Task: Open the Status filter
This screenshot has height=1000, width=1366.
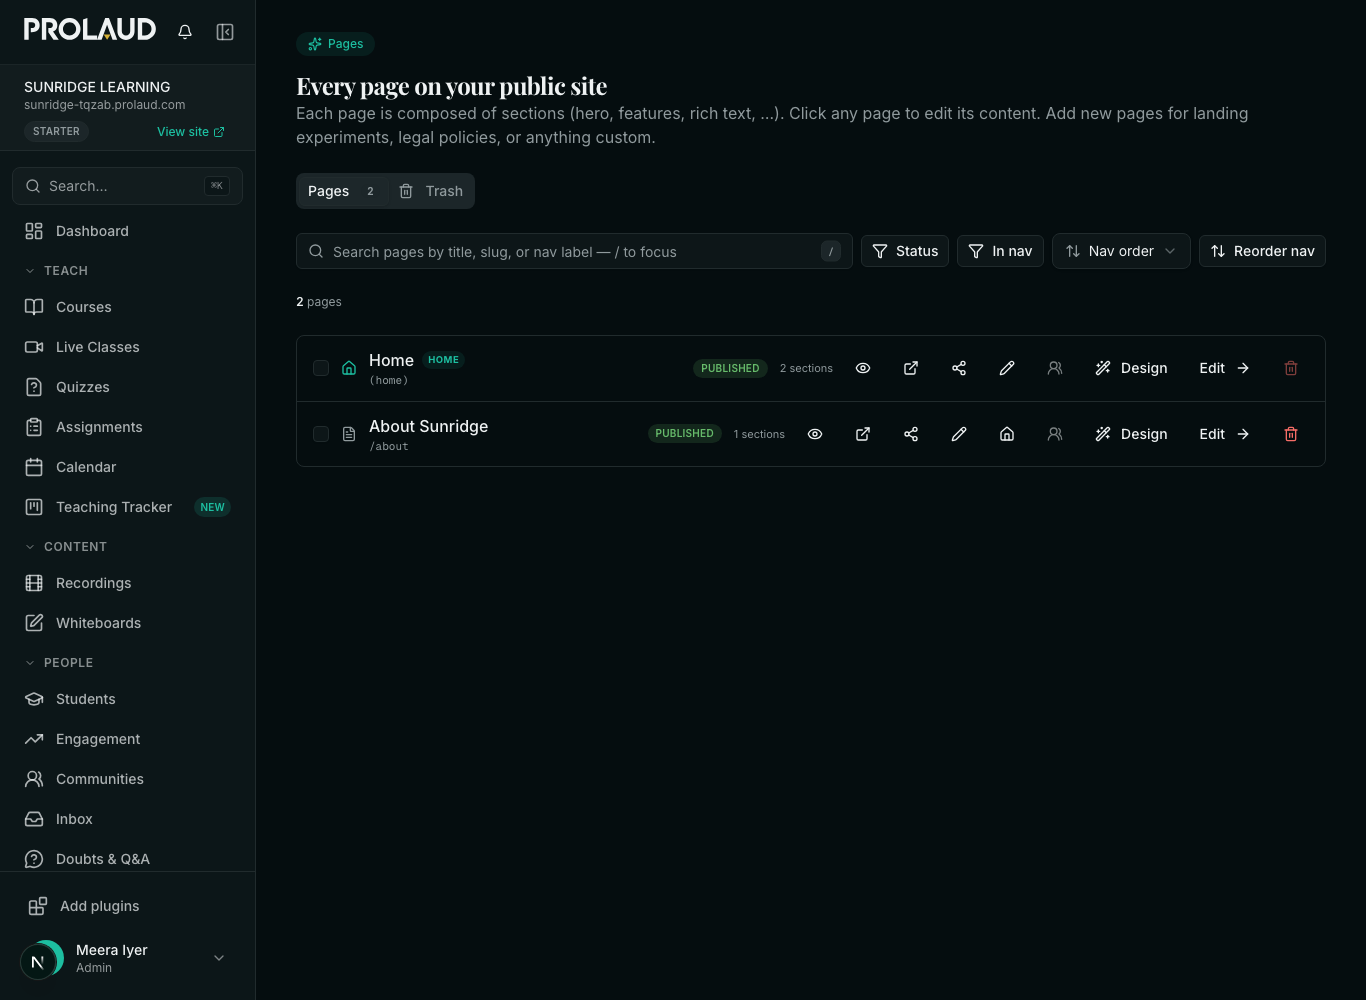Action: (905, 251)
